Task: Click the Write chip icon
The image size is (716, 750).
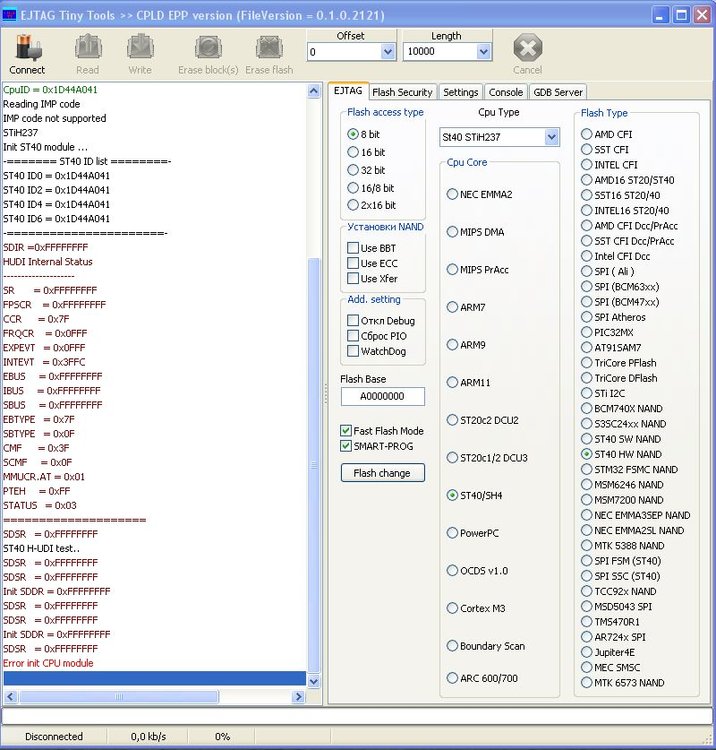Action: (x=140, y=48)
